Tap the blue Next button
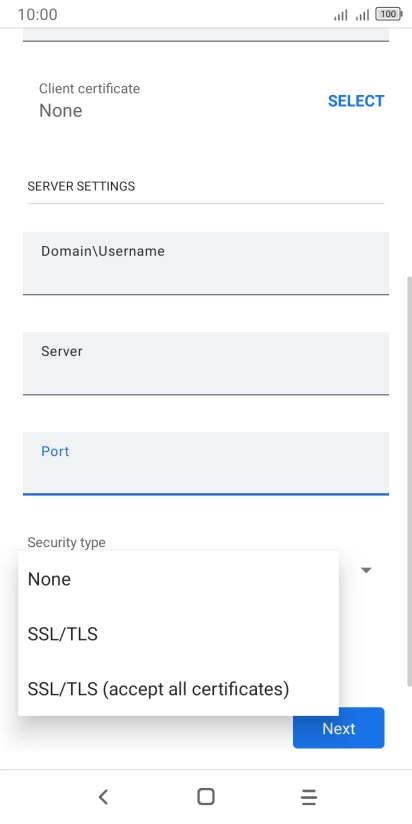 click(x=338, y=728)
